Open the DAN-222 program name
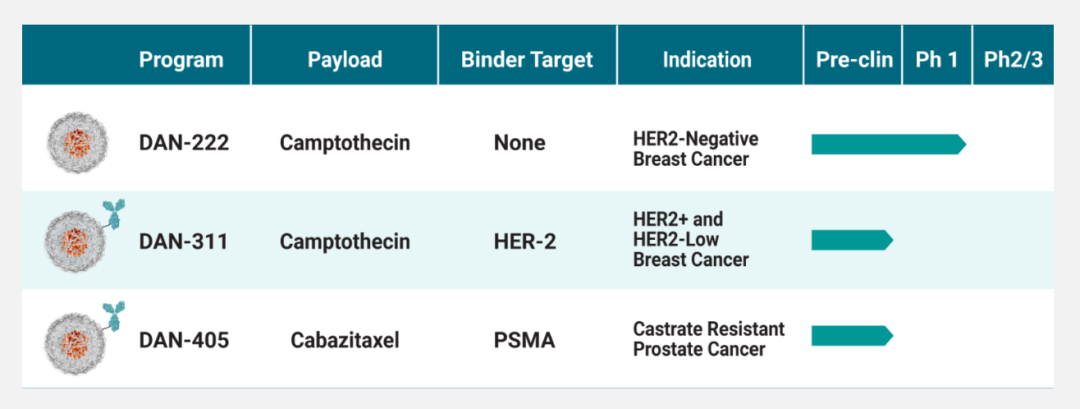 184,143
